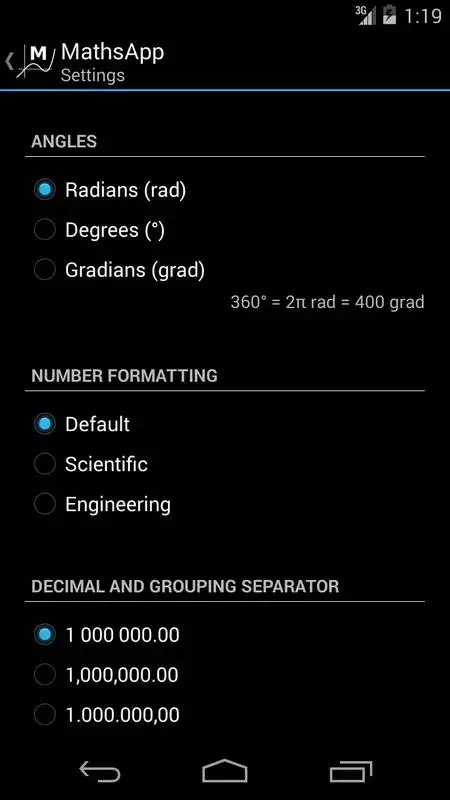
Task: Tap the 360° = 2π rad conversion note
Action: [327, 303]
